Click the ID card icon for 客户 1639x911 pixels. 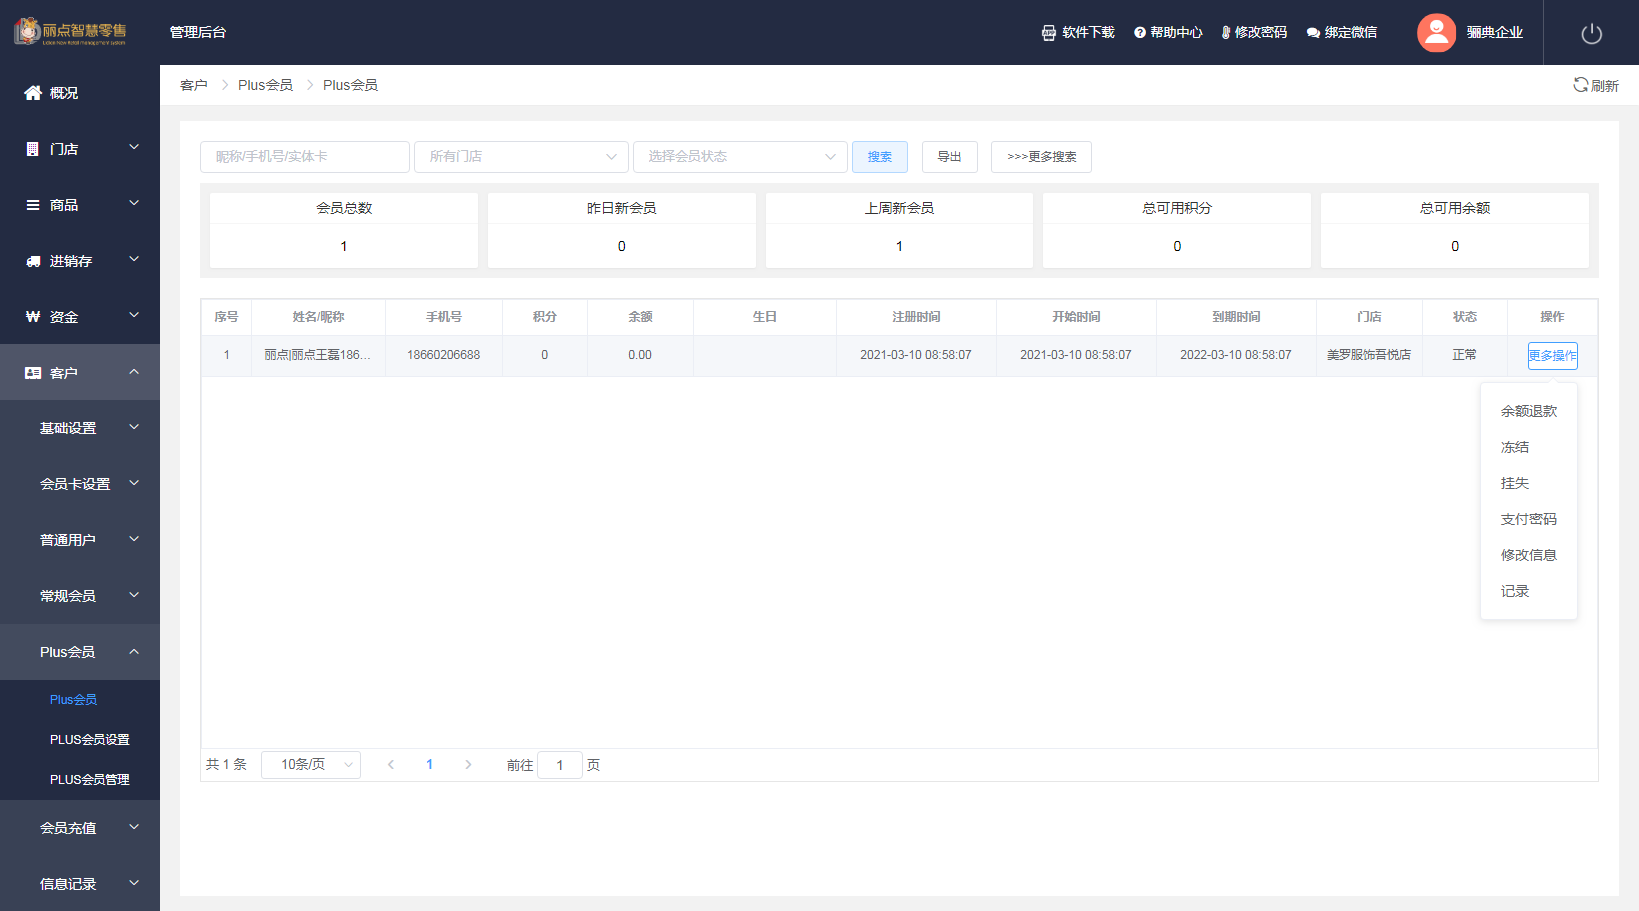tap(33, 373)
